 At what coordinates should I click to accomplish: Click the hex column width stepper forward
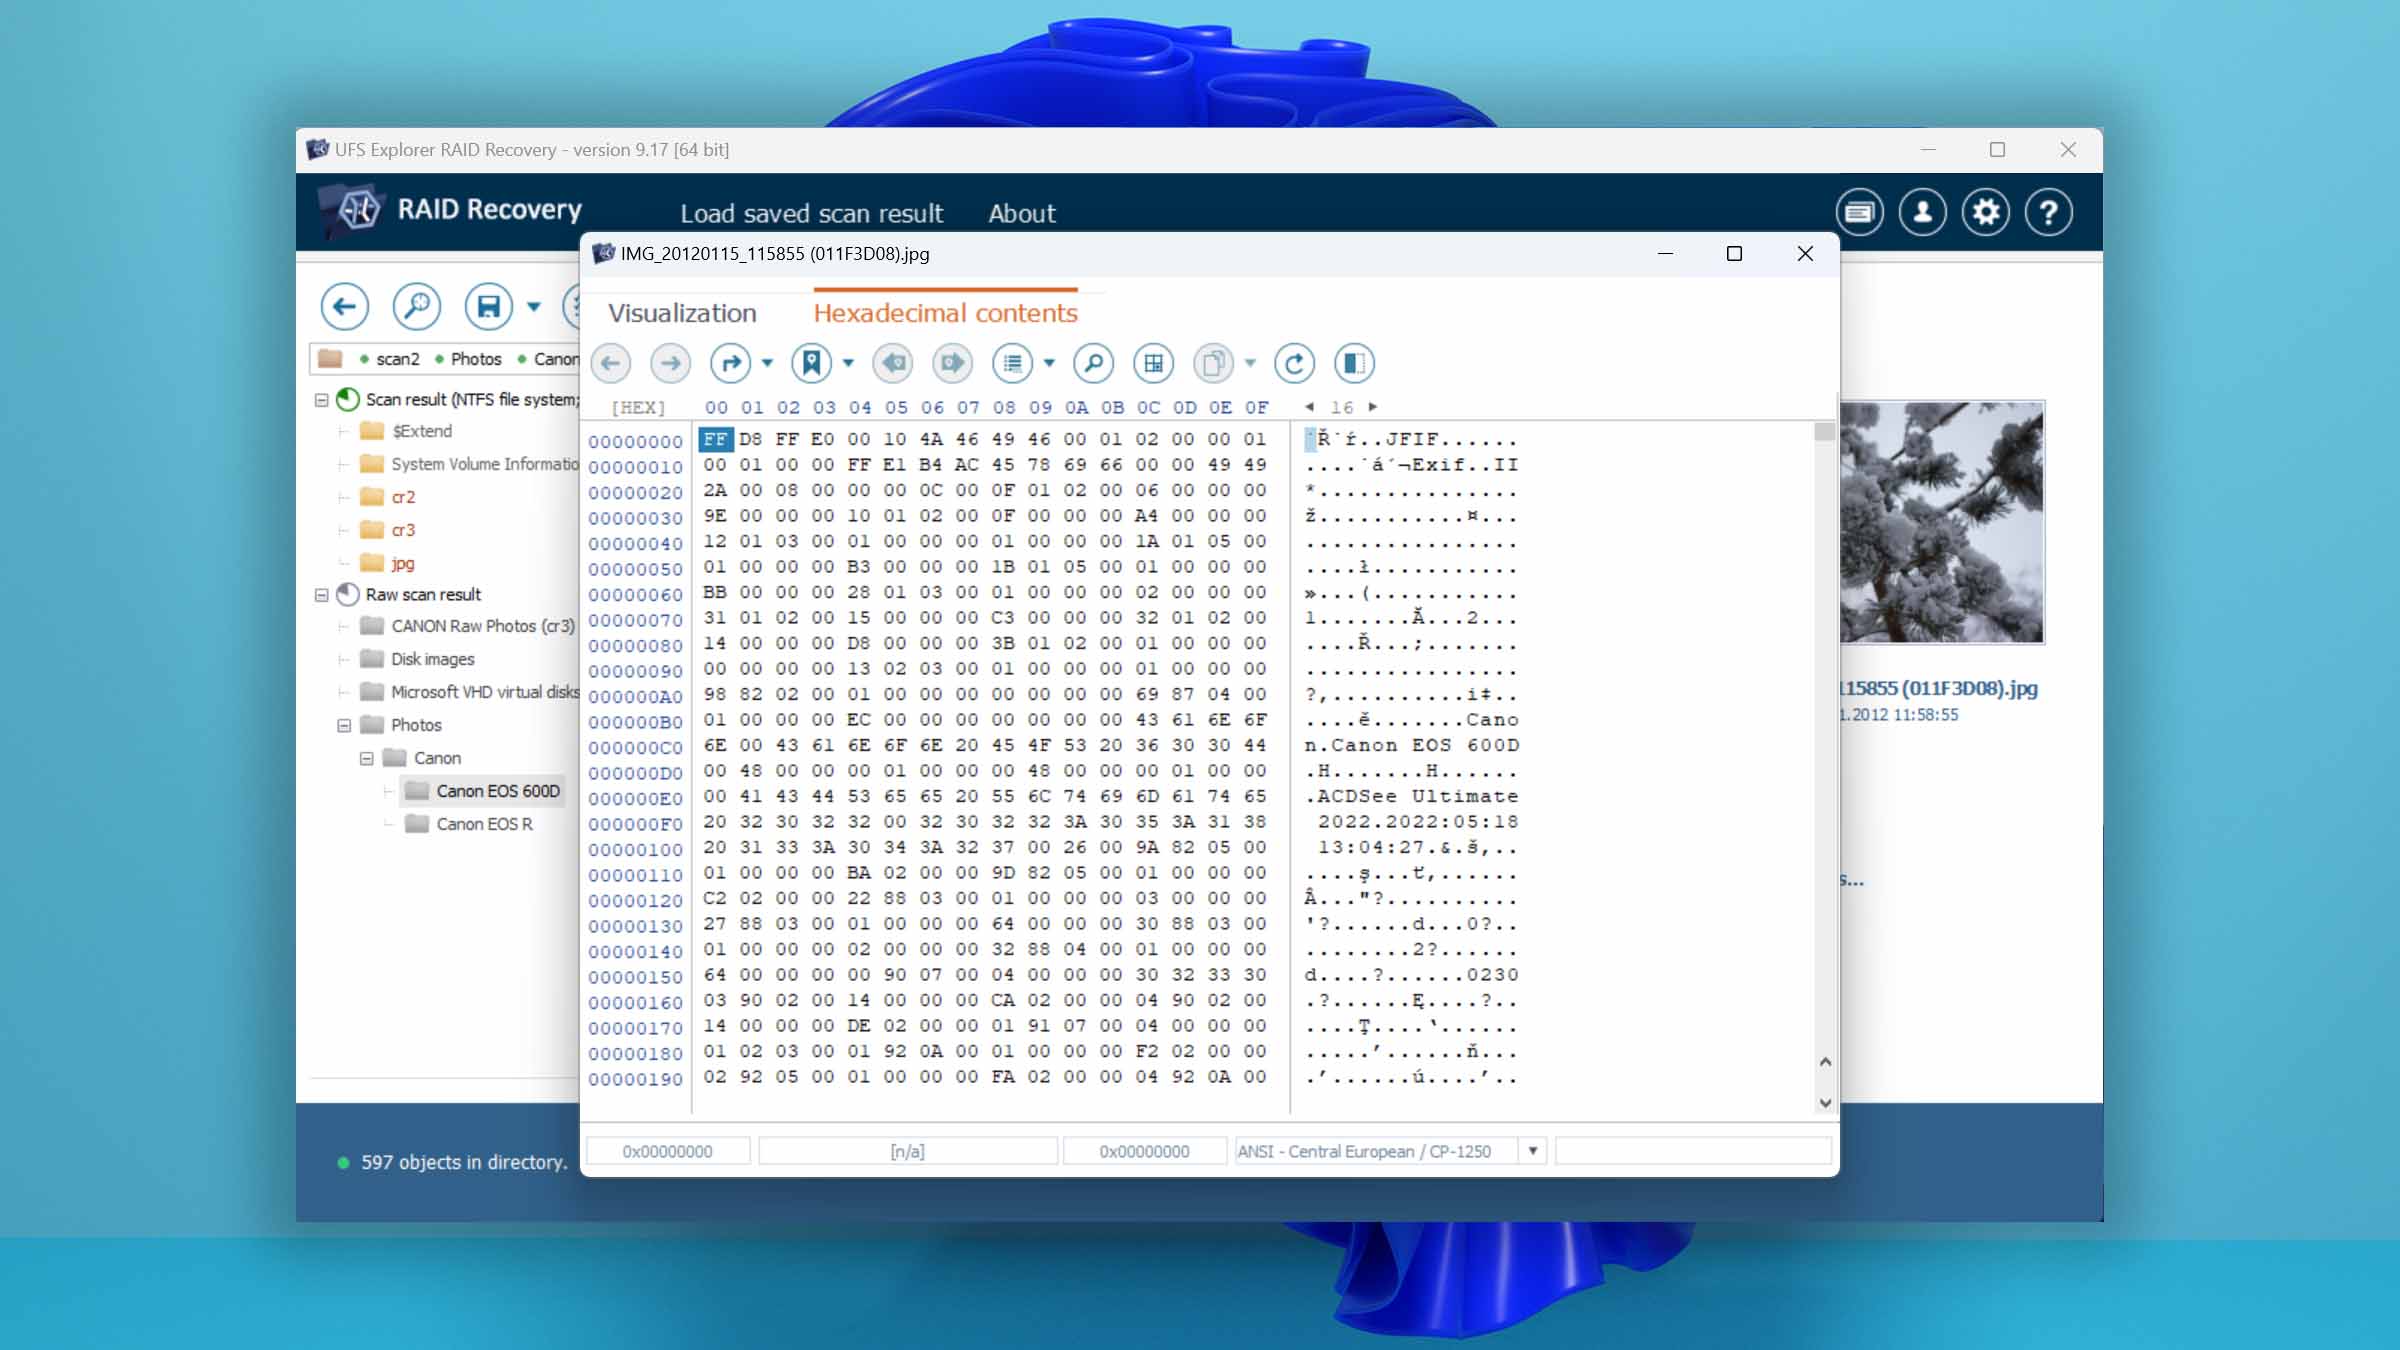click(x=1373, y=407)
